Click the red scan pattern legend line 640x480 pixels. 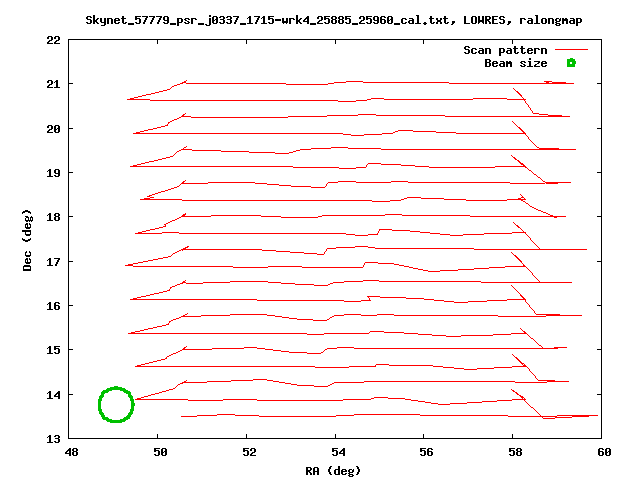click(x=571, y=50)
